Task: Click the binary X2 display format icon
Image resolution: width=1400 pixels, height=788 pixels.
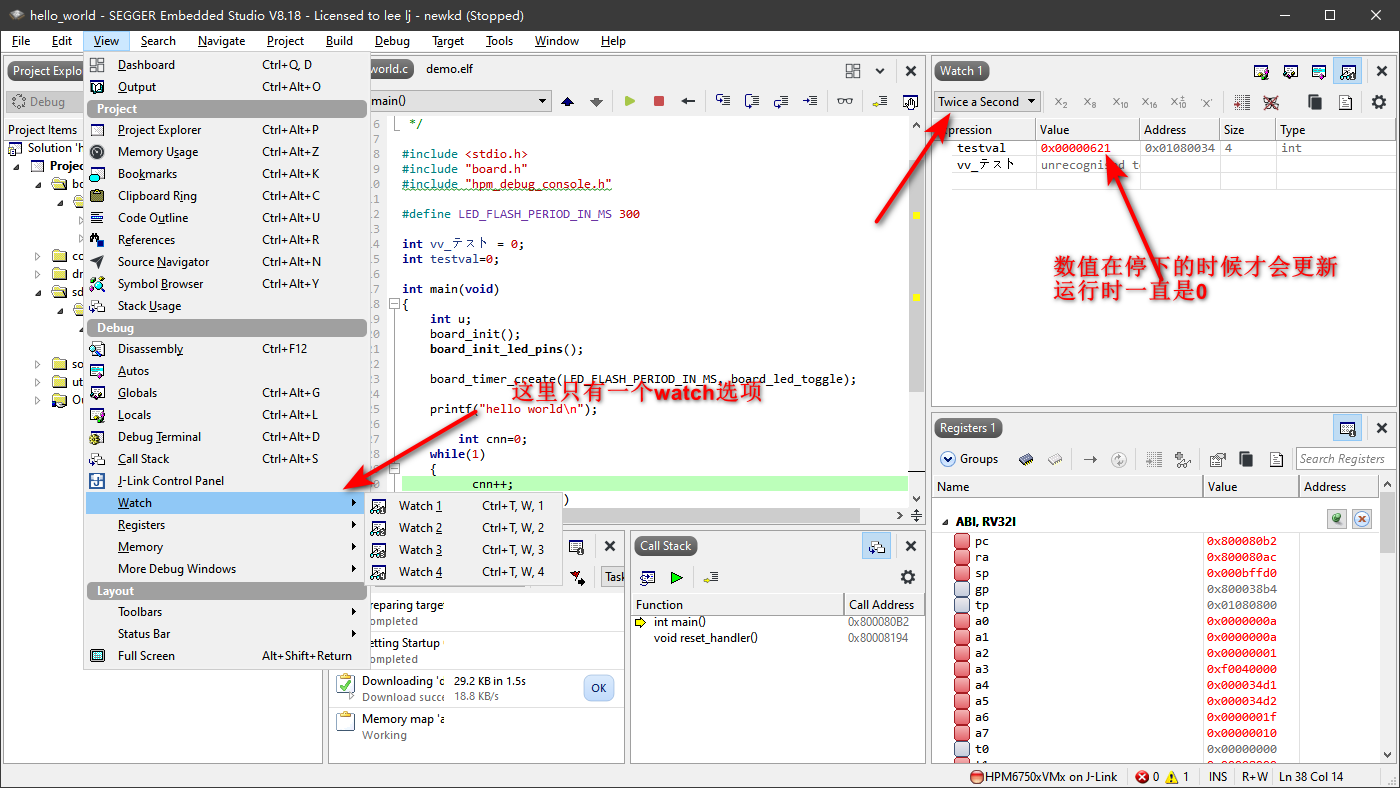Action: [1061, 102]
